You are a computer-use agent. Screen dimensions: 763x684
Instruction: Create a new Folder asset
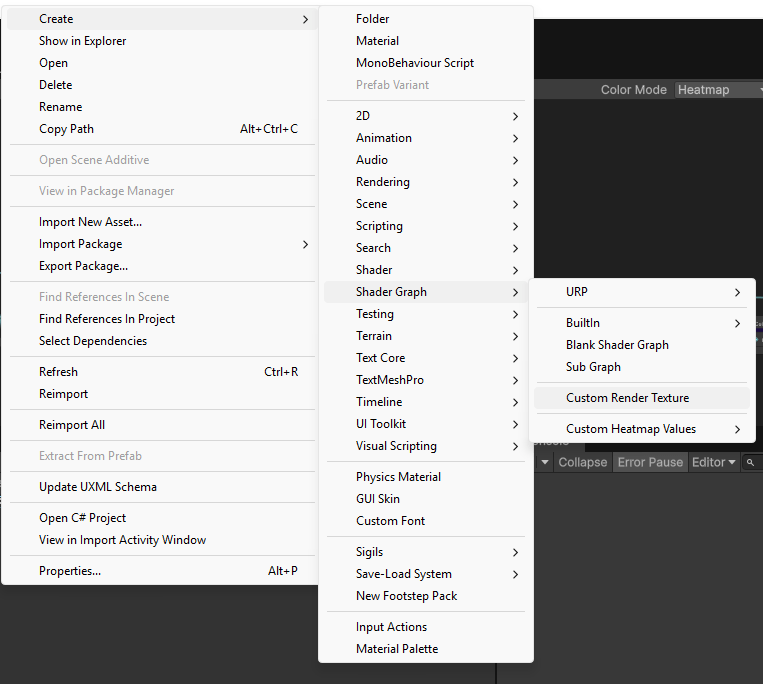372,19
